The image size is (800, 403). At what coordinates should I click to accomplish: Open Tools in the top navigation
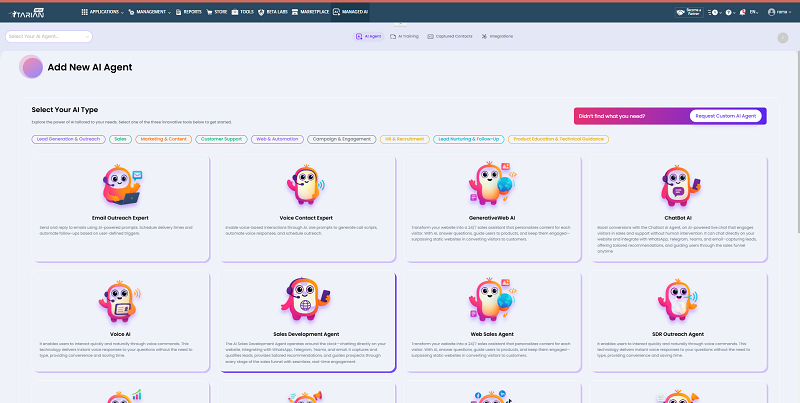(x=242, y=12)
